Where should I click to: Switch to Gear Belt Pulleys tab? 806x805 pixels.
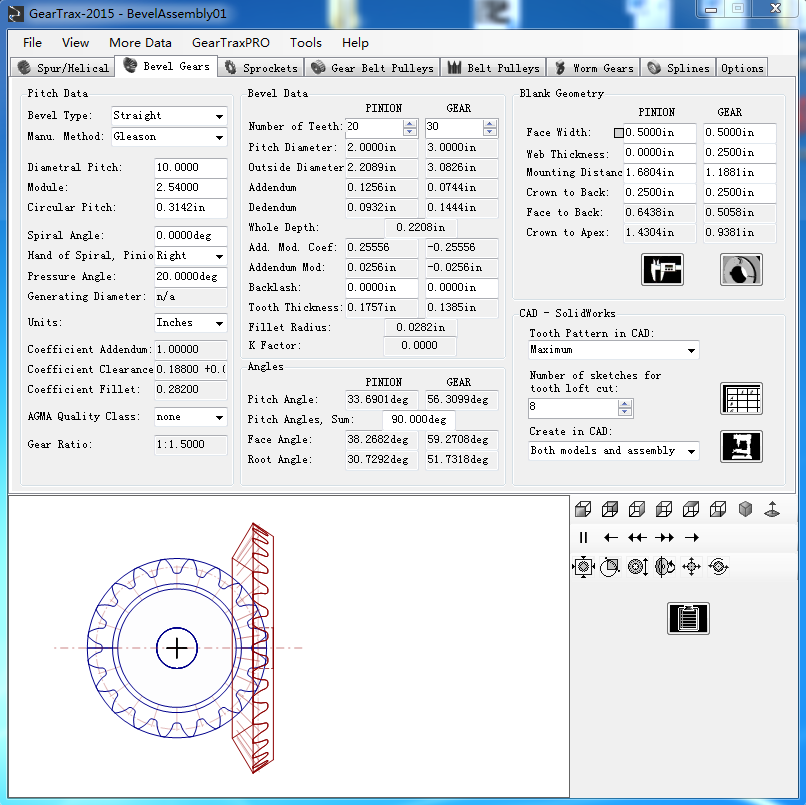point(373,68)
